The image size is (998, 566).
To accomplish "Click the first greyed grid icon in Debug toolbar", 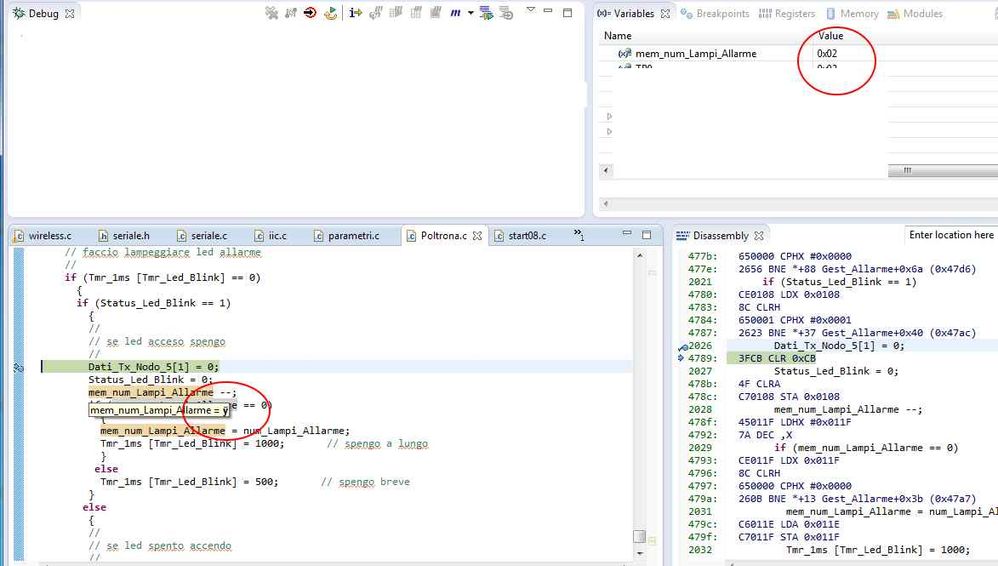I will [396, 13].
